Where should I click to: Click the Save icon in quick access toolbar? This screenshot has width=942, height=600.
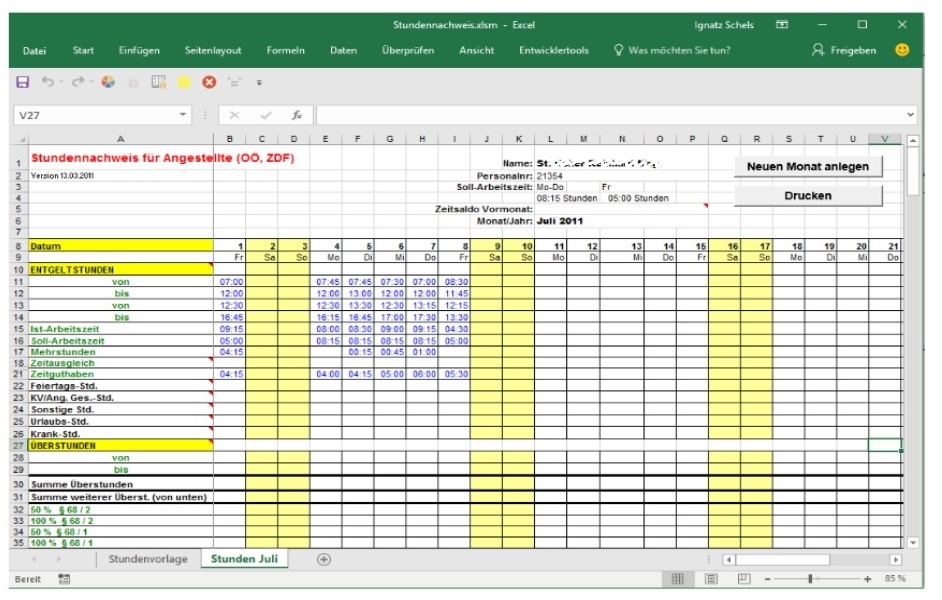click(x=22, y=82)
